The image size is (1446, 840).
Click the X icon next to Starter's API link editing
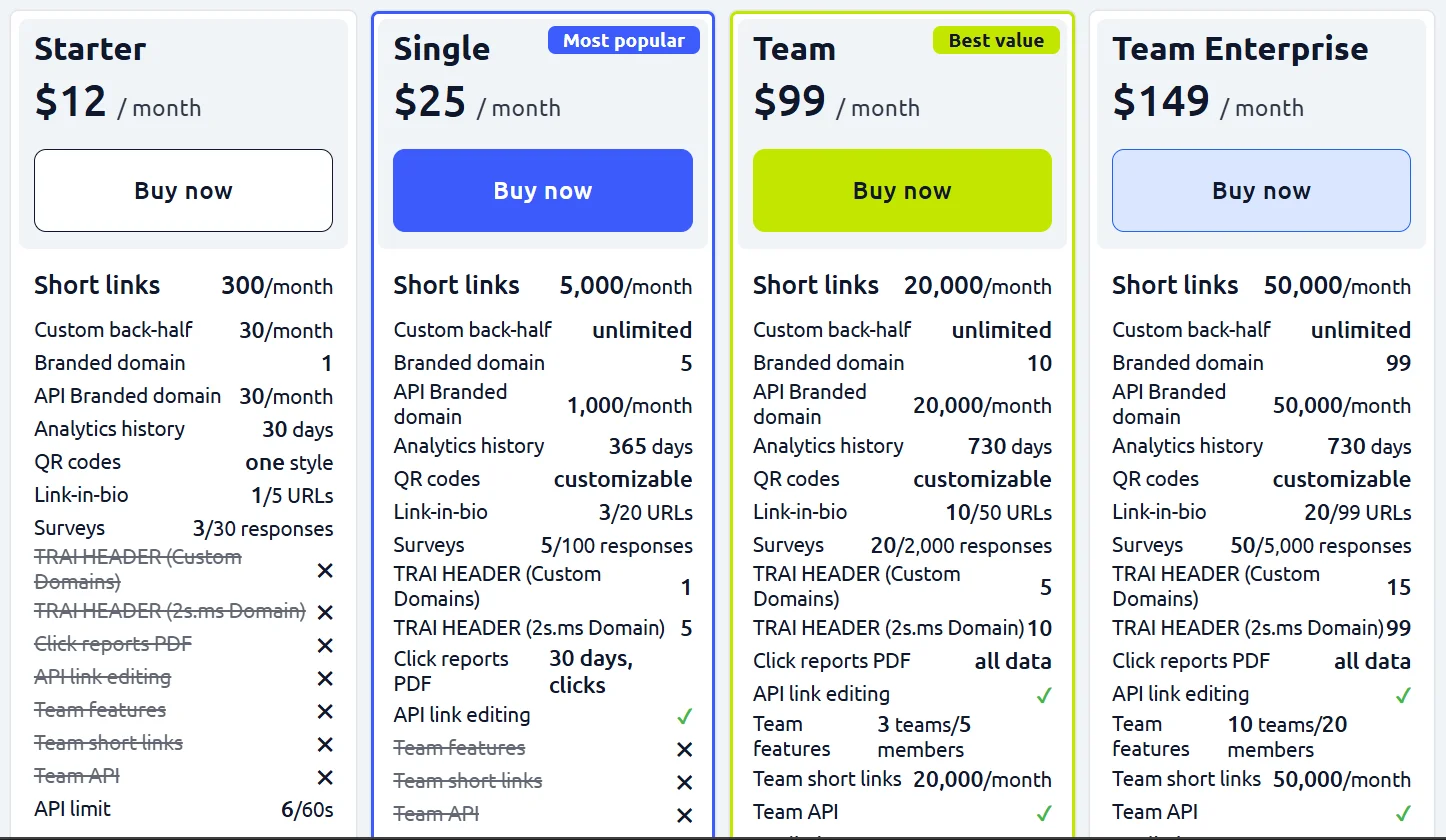point(325,679)
